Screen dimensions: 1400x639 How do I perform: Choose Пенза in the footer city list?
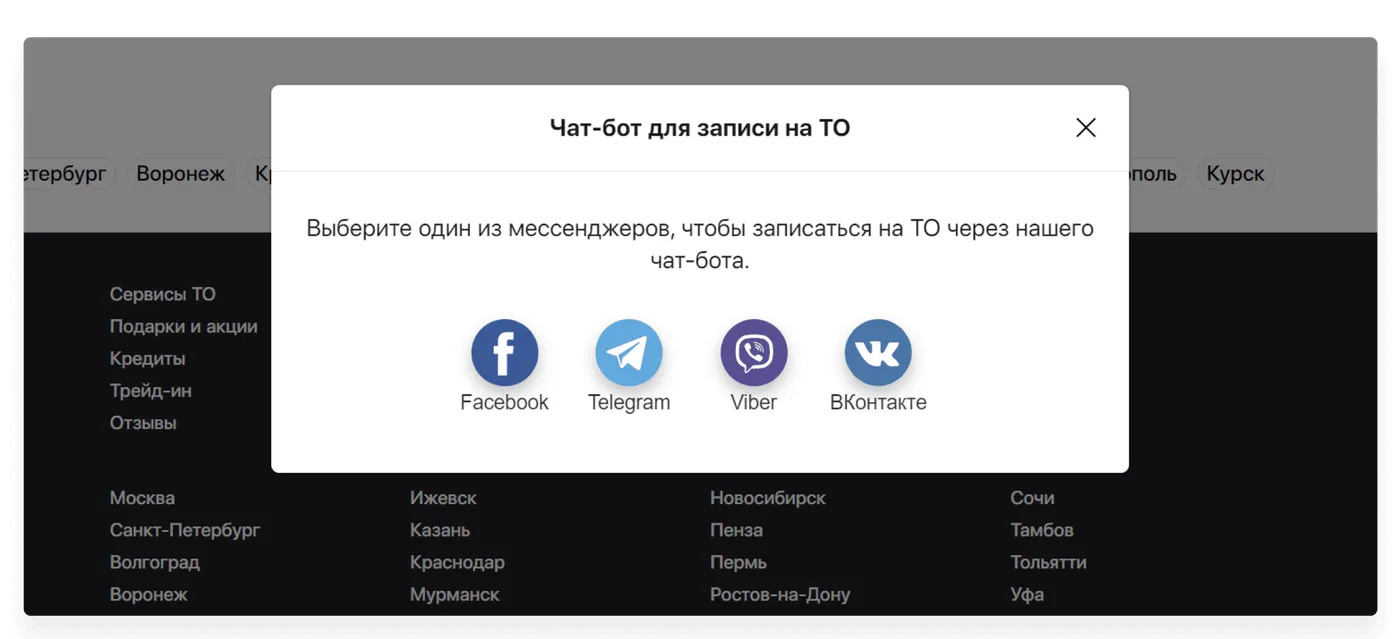pyautogui.click(x=737, y=530)
